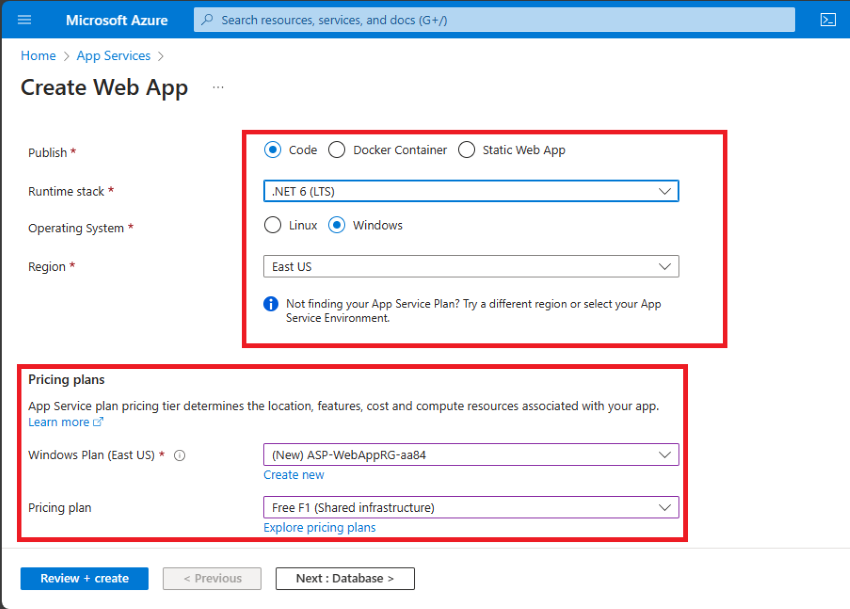This screenshot has height=609, width=850.
Task: Go to Home via breadcrumb
Action: click(37, 55)
